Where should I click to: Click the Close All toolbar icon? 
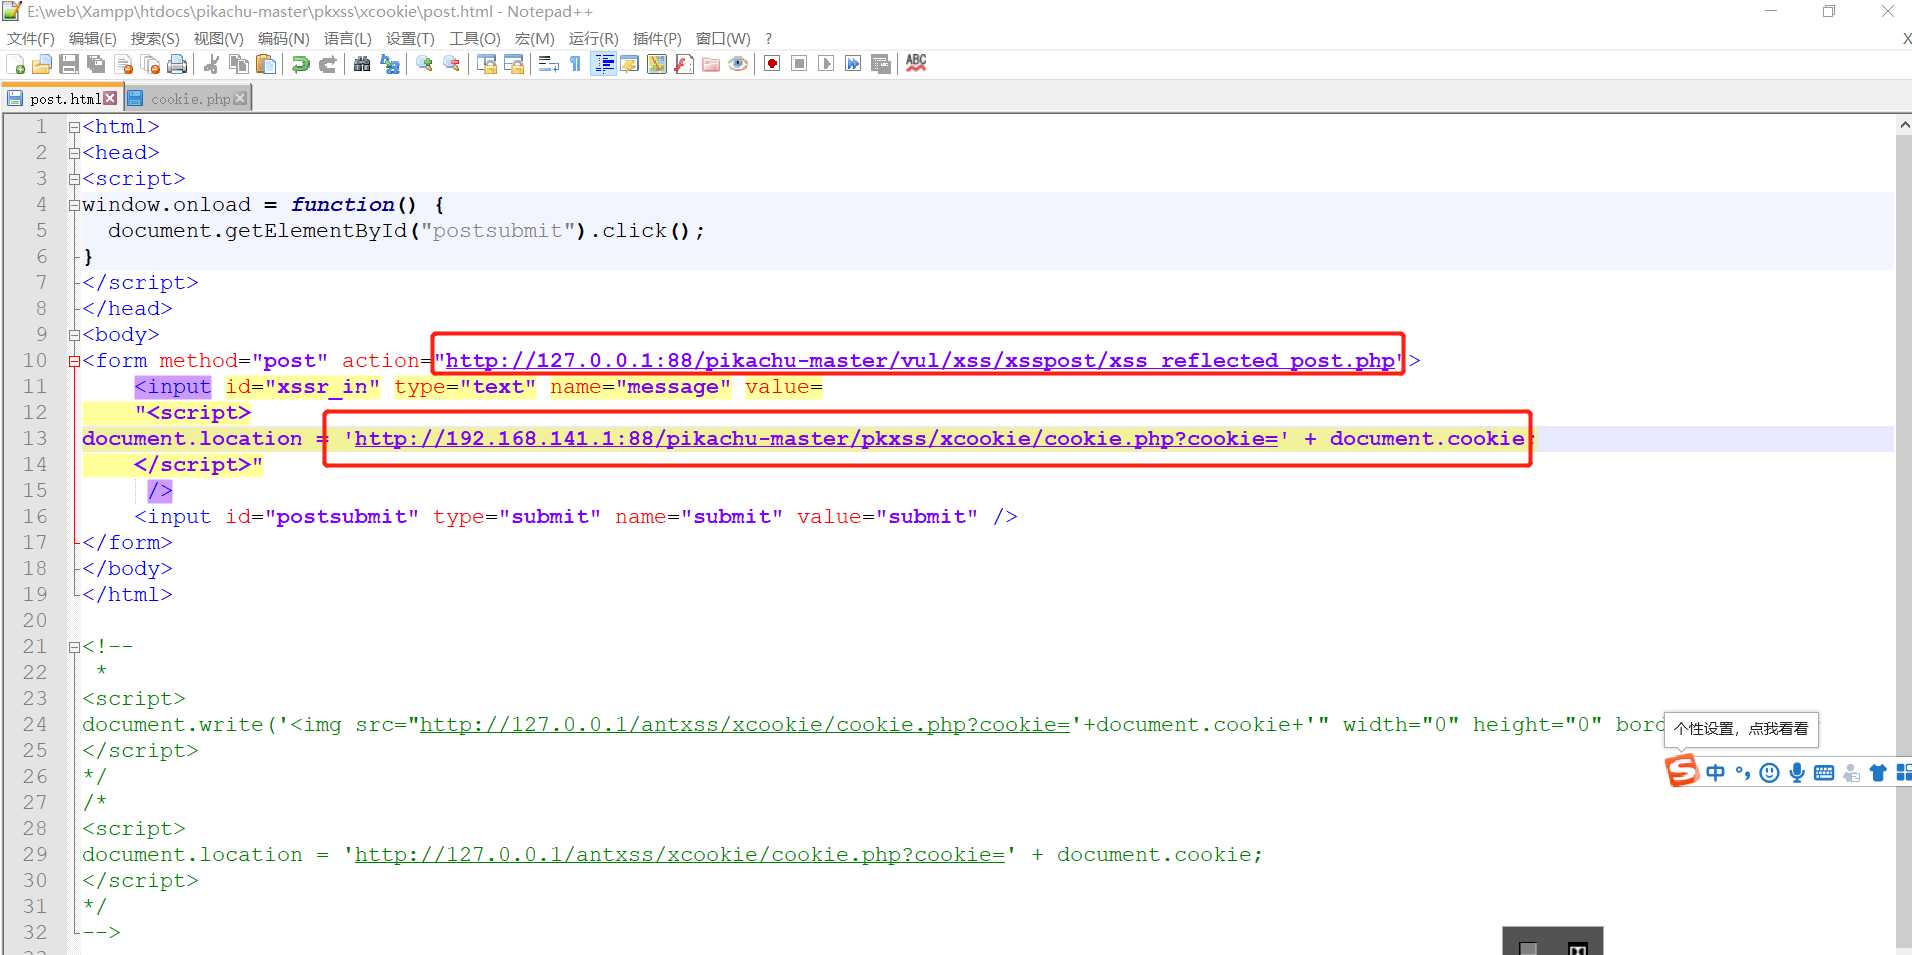tap(151, 64)
